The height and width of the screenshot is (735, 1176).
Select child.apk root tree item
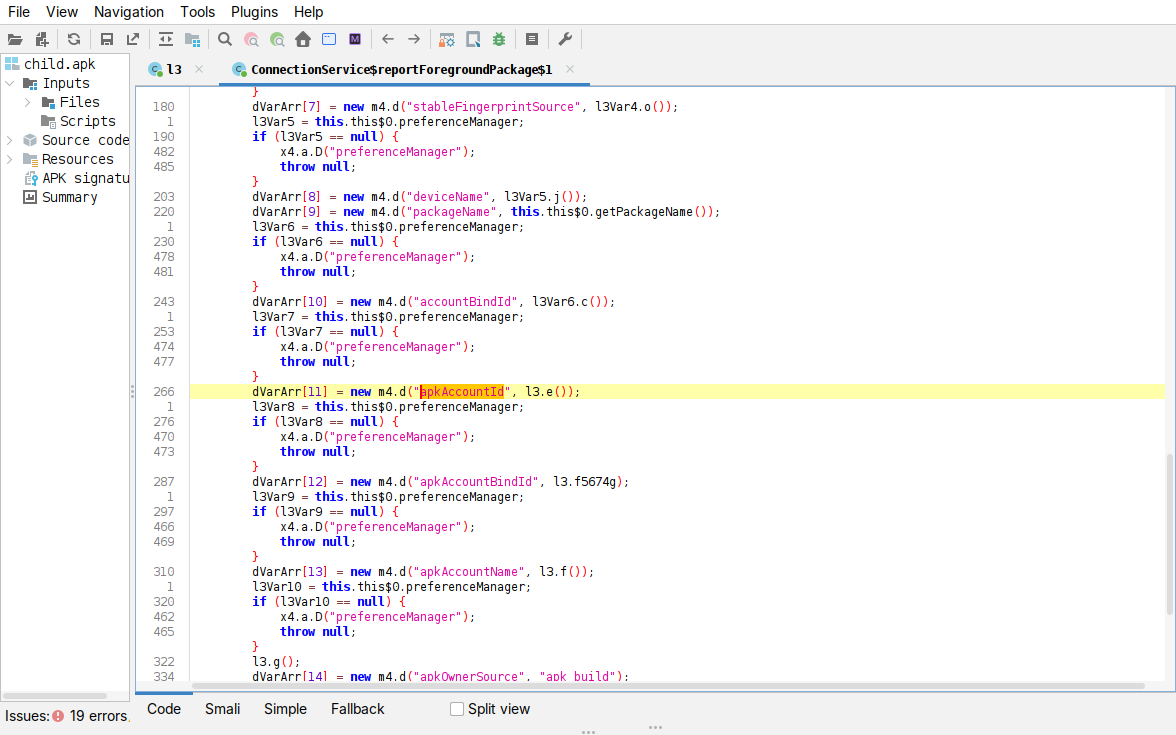59,64
